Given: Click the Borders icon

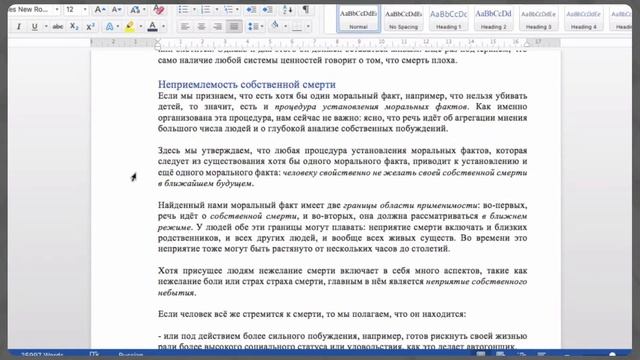Looking at the screenshot, I should 297,27.
